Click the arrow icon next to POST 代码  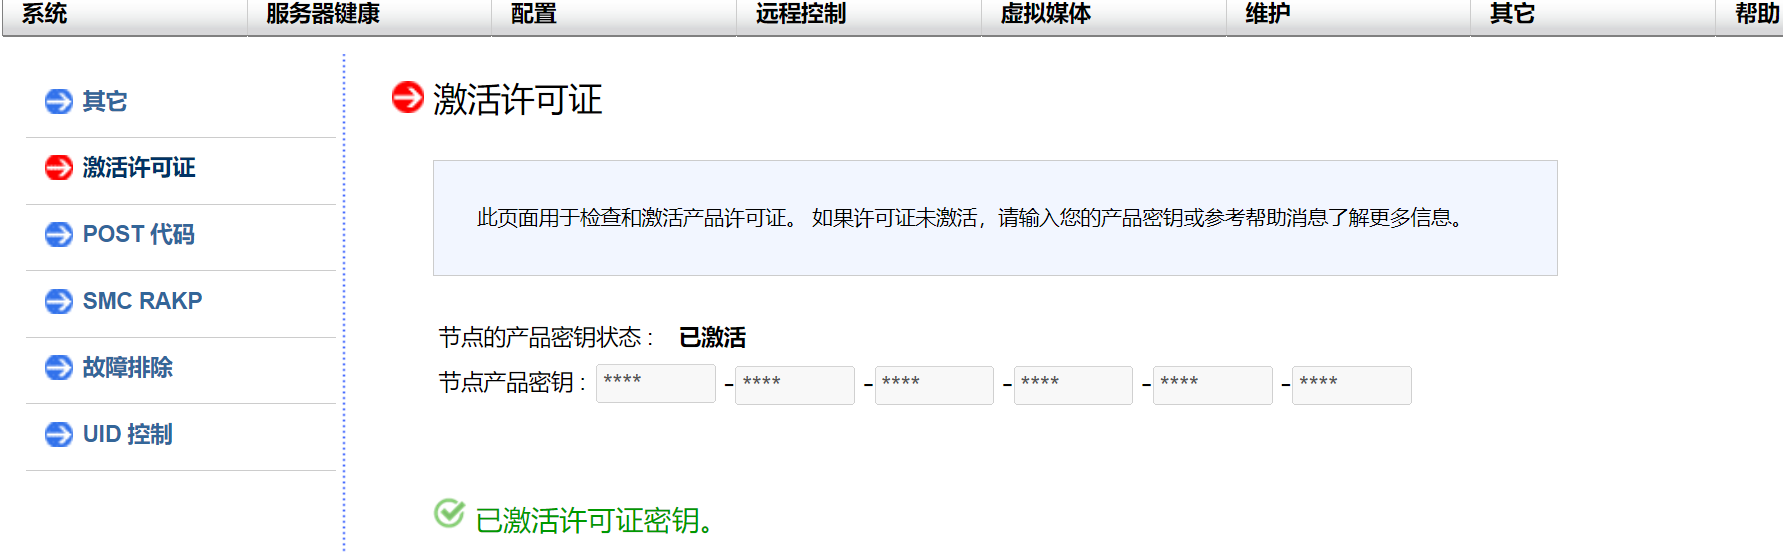(x=59, y=234)
